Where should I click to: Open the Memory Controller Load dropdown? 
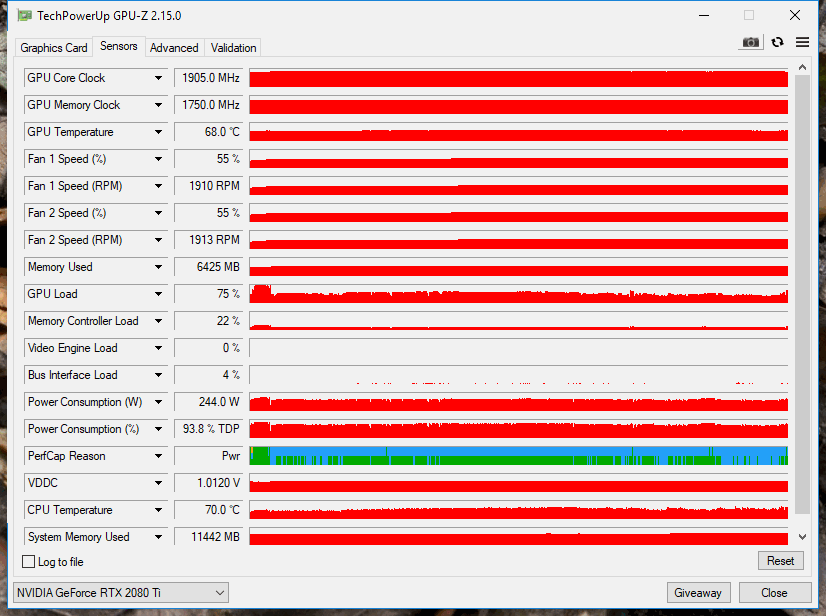point(158,321)
